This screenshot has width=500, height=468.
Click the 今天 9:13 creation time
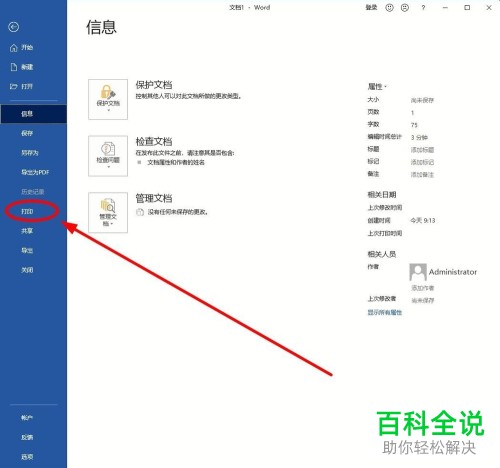coord(423,220)
